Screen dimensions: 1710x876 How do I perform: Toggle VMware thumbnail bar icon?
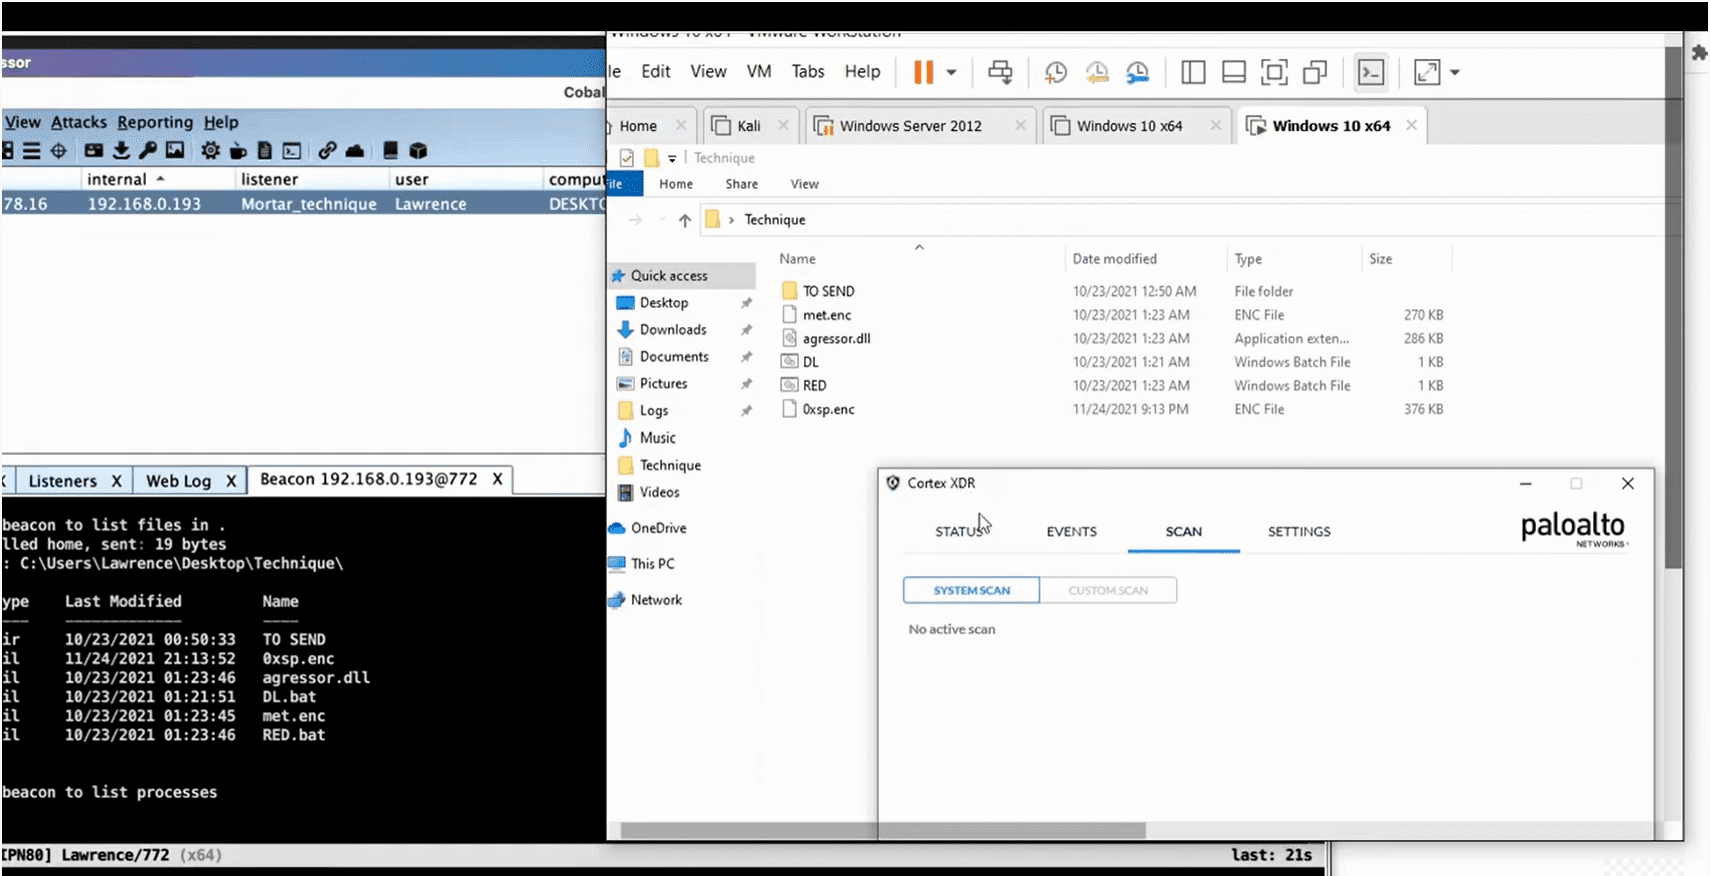click(x=1234, y=72)
